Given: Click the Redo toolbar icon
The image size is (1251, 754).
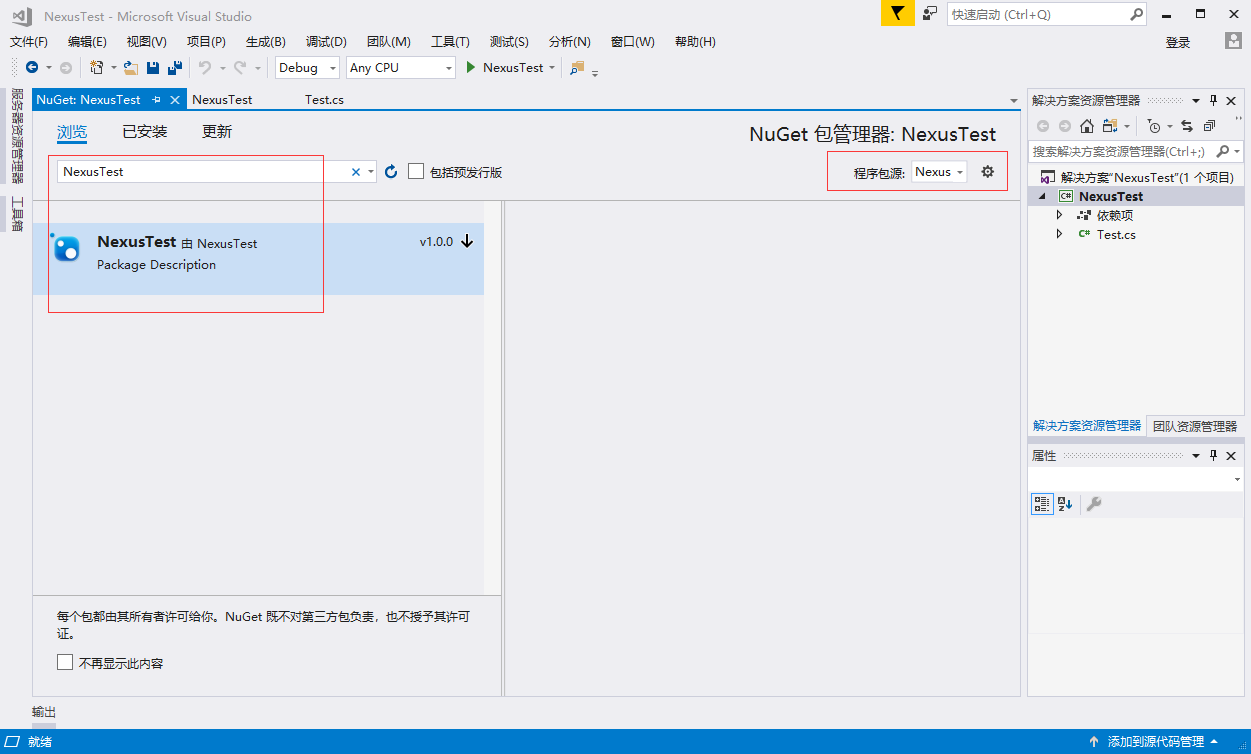Looking at the screenshot, I should coord(240,68).
